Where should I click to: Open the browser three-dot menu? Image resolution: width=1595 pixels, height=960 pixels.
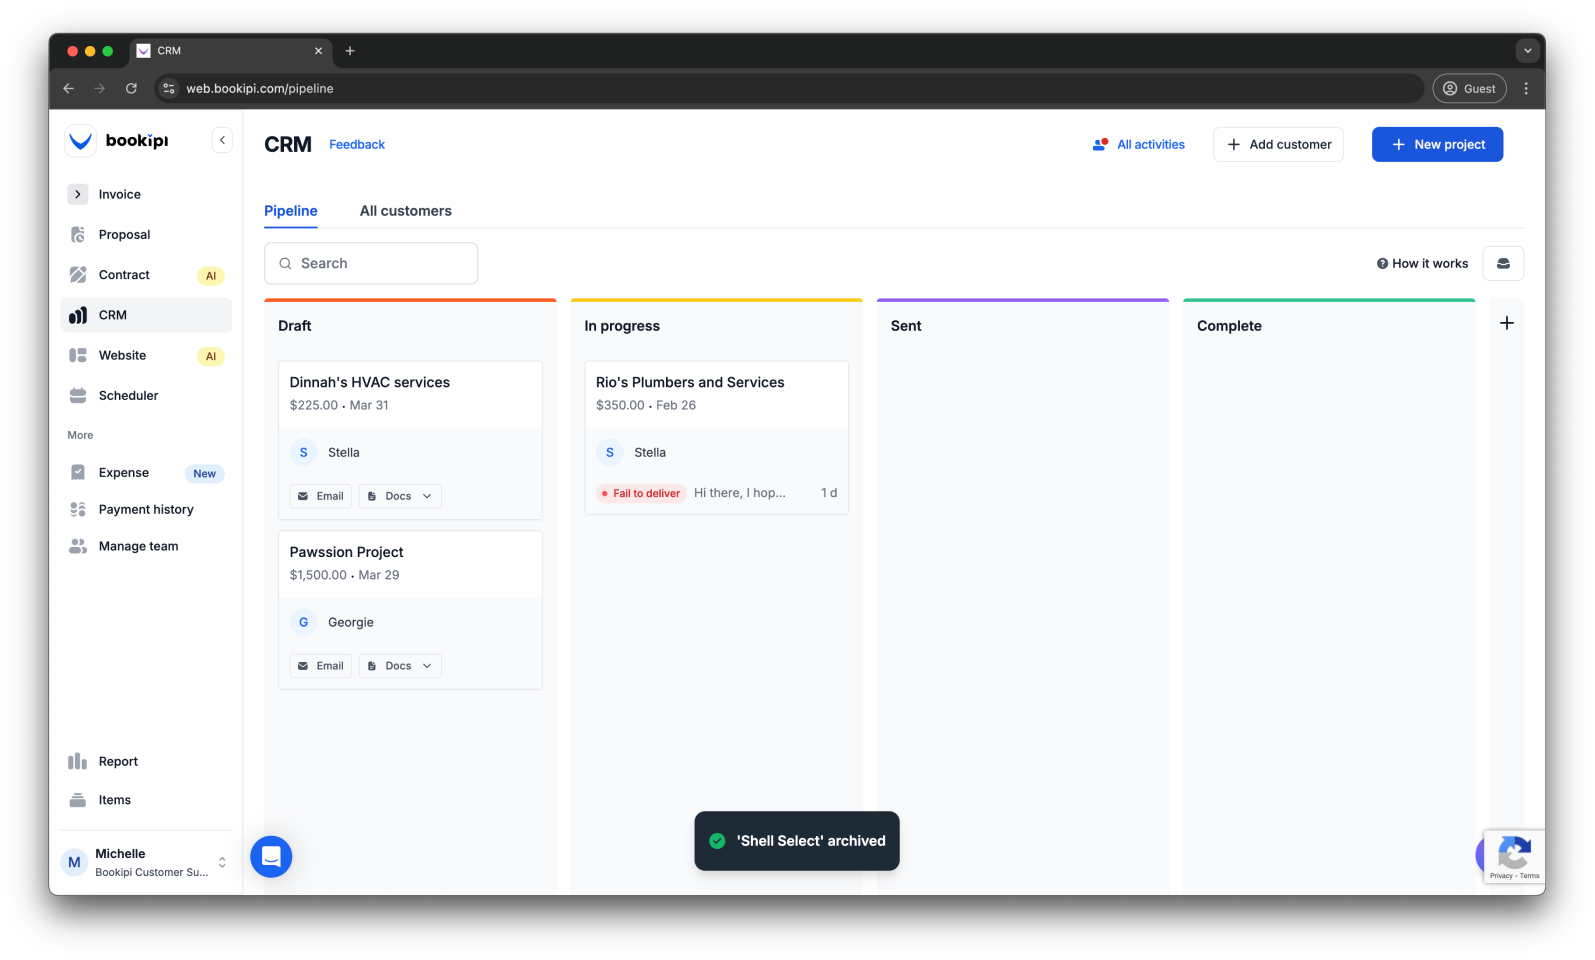click(x=1526, y=89)
